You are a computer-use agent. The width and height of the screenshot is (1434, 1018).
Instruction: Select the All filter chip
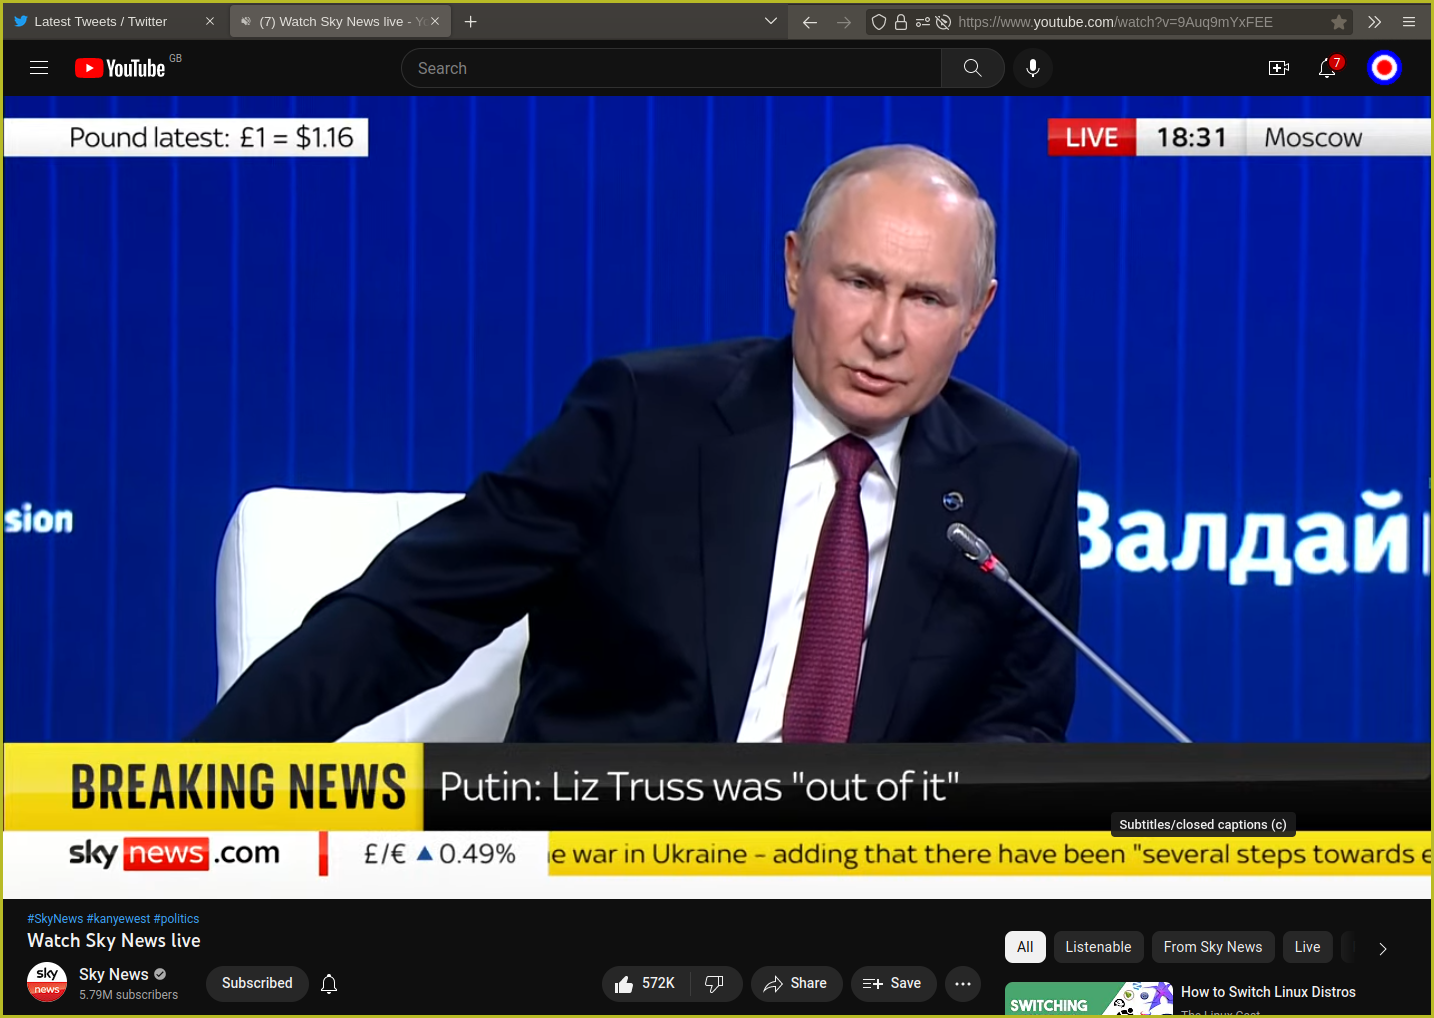point(1025,947)
